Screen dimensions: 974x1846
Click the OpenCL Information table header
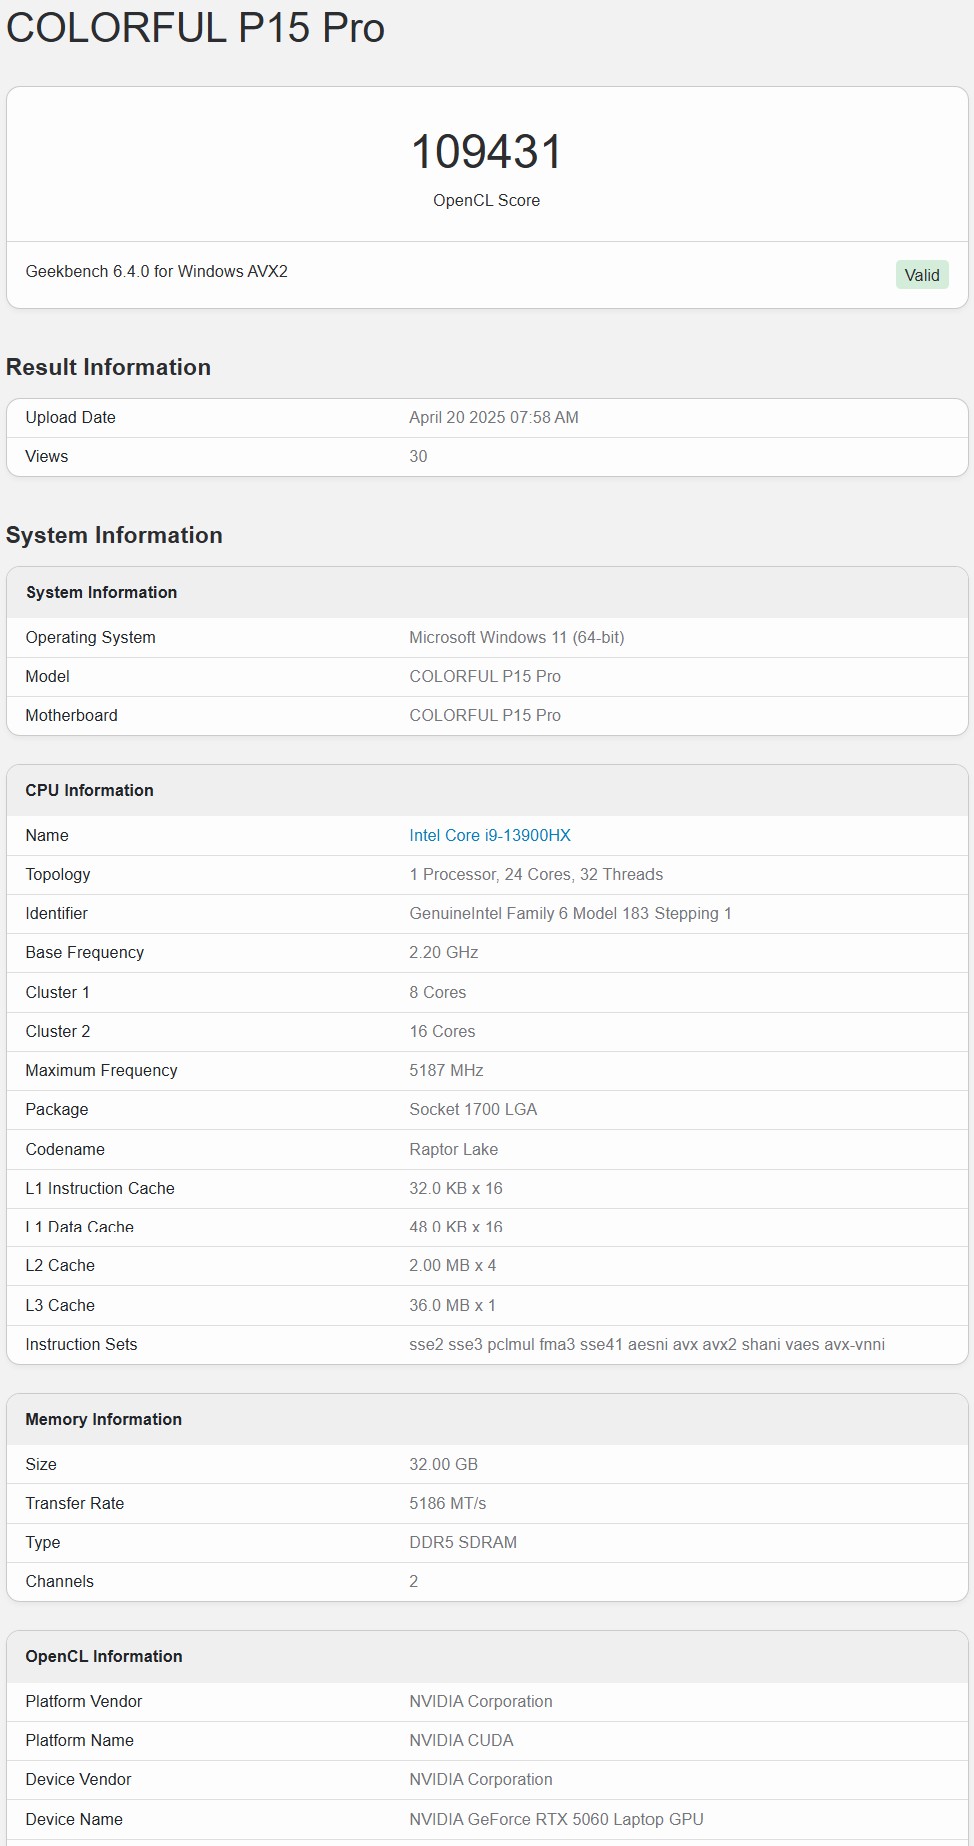click(x=103, y=1656)
